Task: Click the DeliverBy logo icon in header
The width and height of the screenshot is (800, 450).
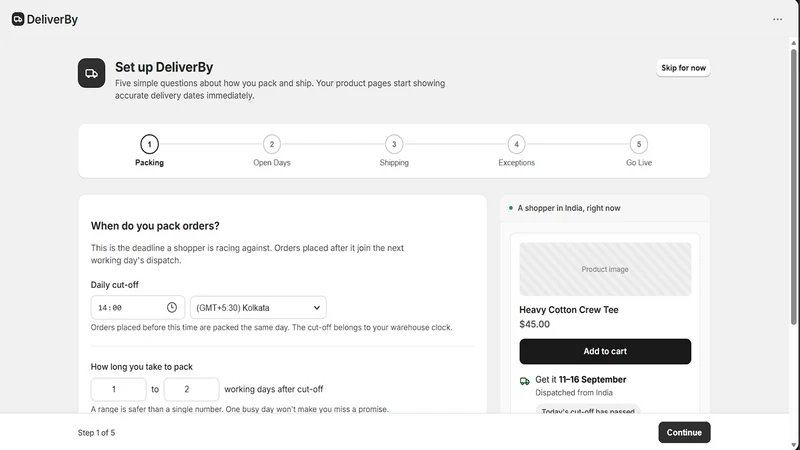Action: click(18, 19)
